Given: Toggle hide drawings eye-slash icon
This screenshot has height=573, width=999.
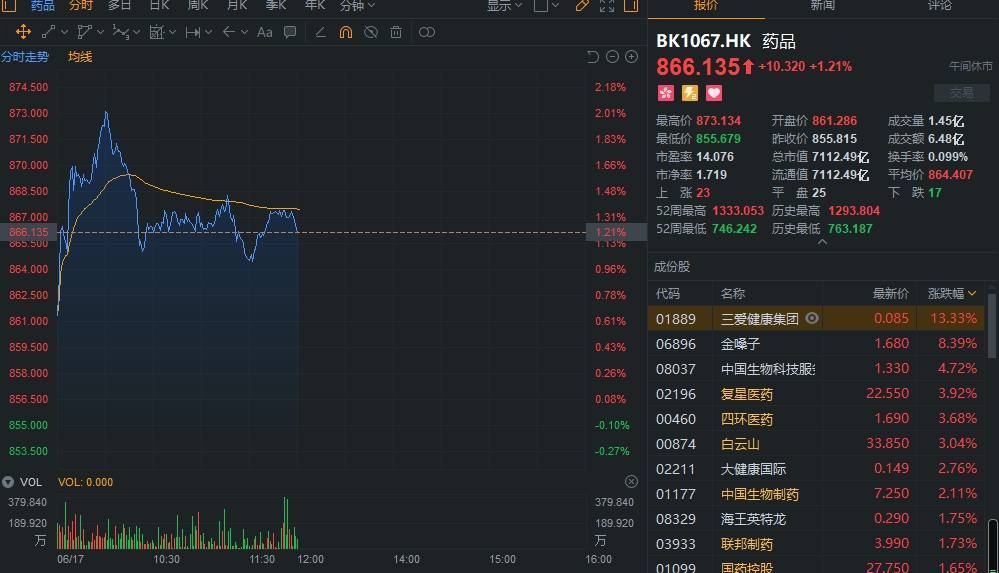Looking at the screenshot, I should point(370,32).
